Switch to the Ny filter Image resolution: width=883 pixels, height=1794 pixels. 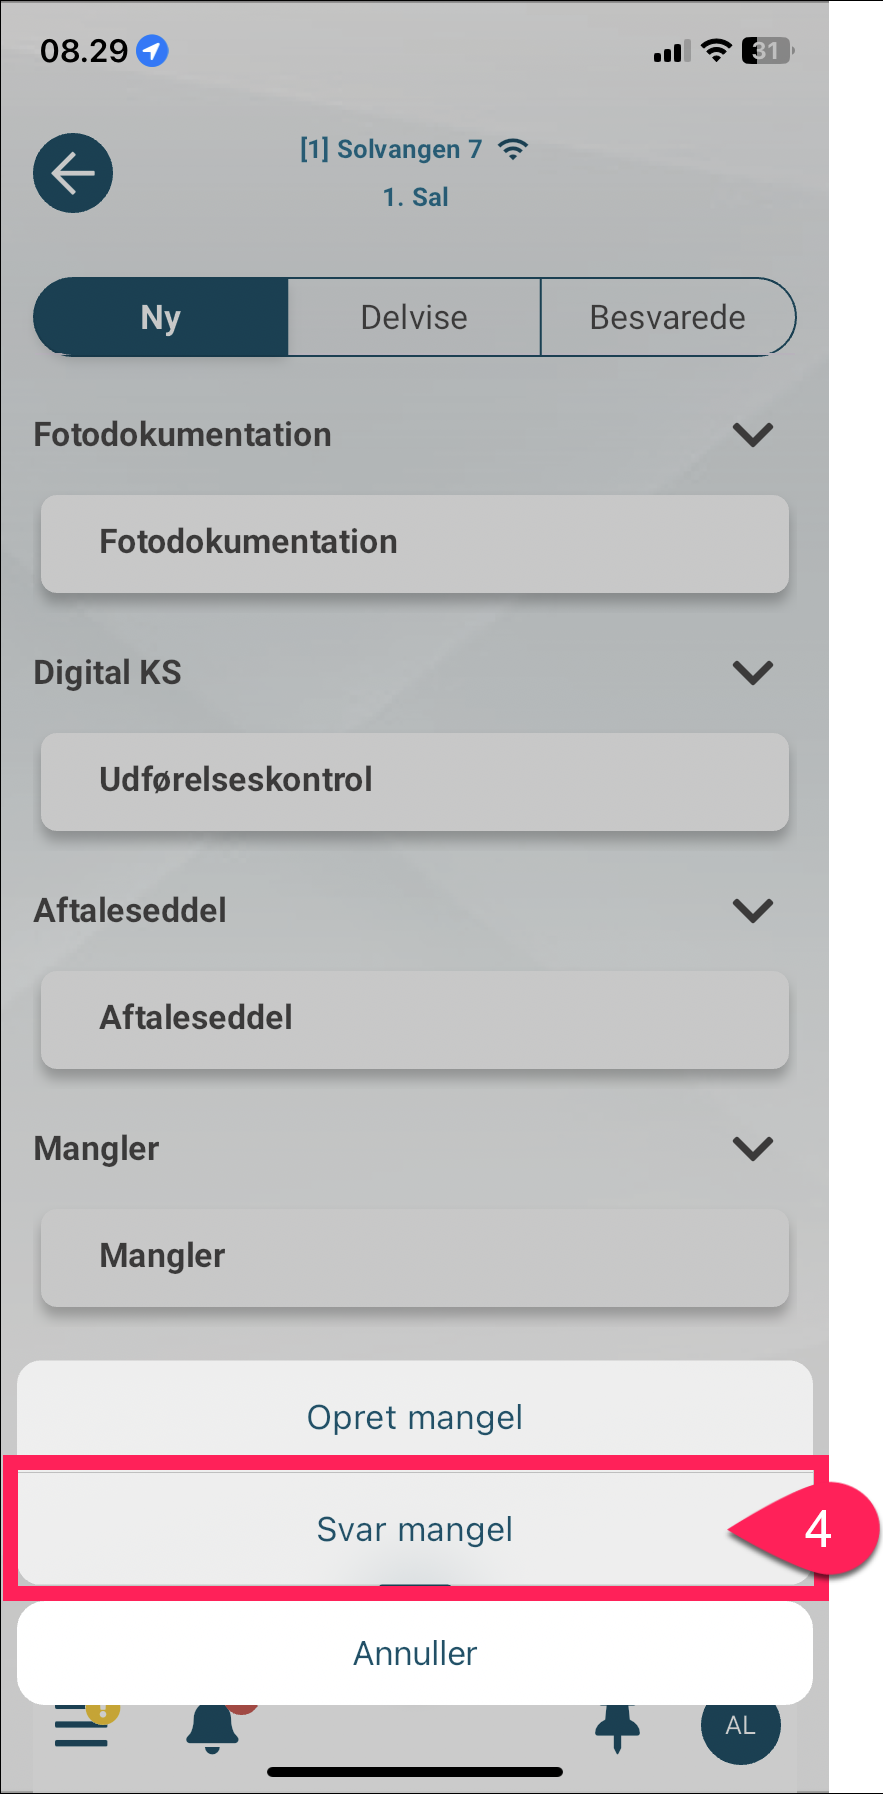coord(161,317)
